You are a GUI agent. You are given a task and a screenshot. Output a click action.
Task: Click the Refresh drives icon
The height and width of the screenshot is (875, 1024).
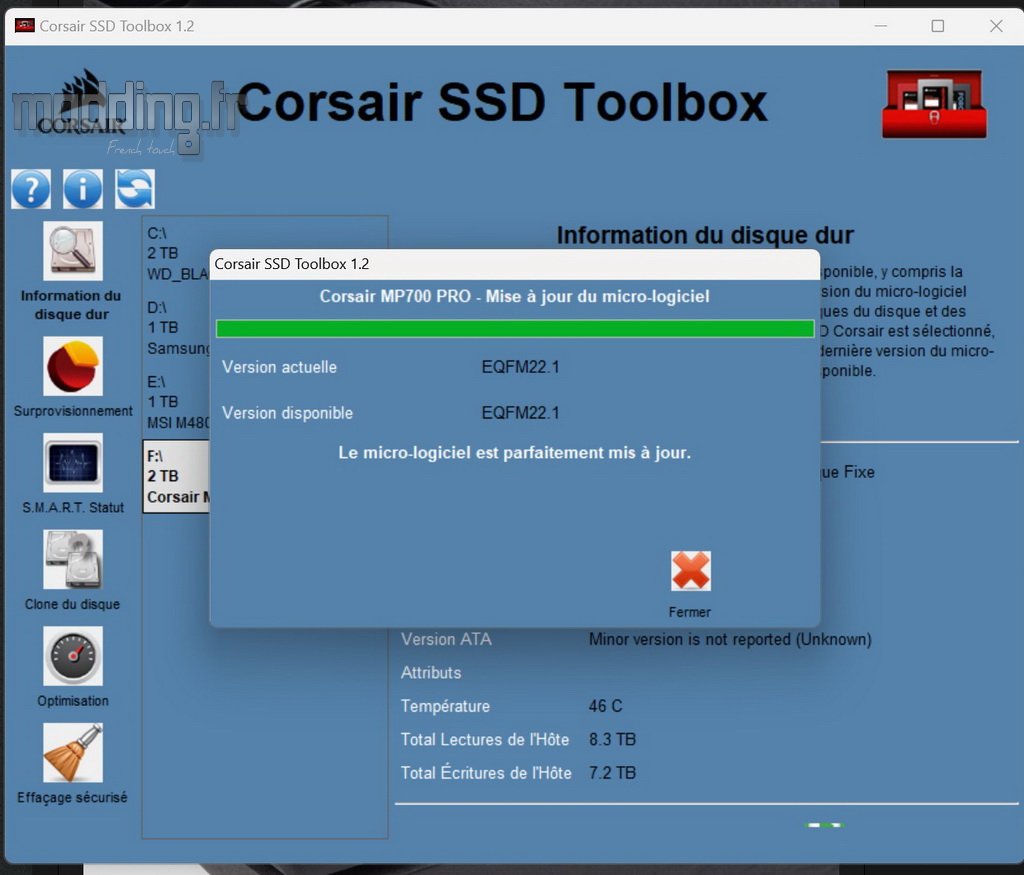click(x=135, y=189)
